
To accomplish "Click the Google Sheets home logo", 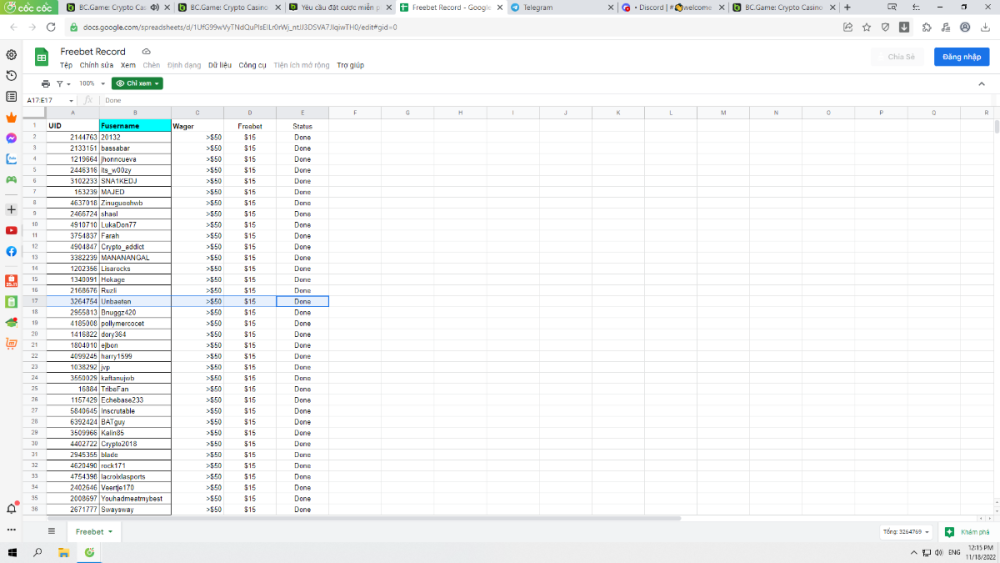I will pyautogui.click(x=42, y=57).
